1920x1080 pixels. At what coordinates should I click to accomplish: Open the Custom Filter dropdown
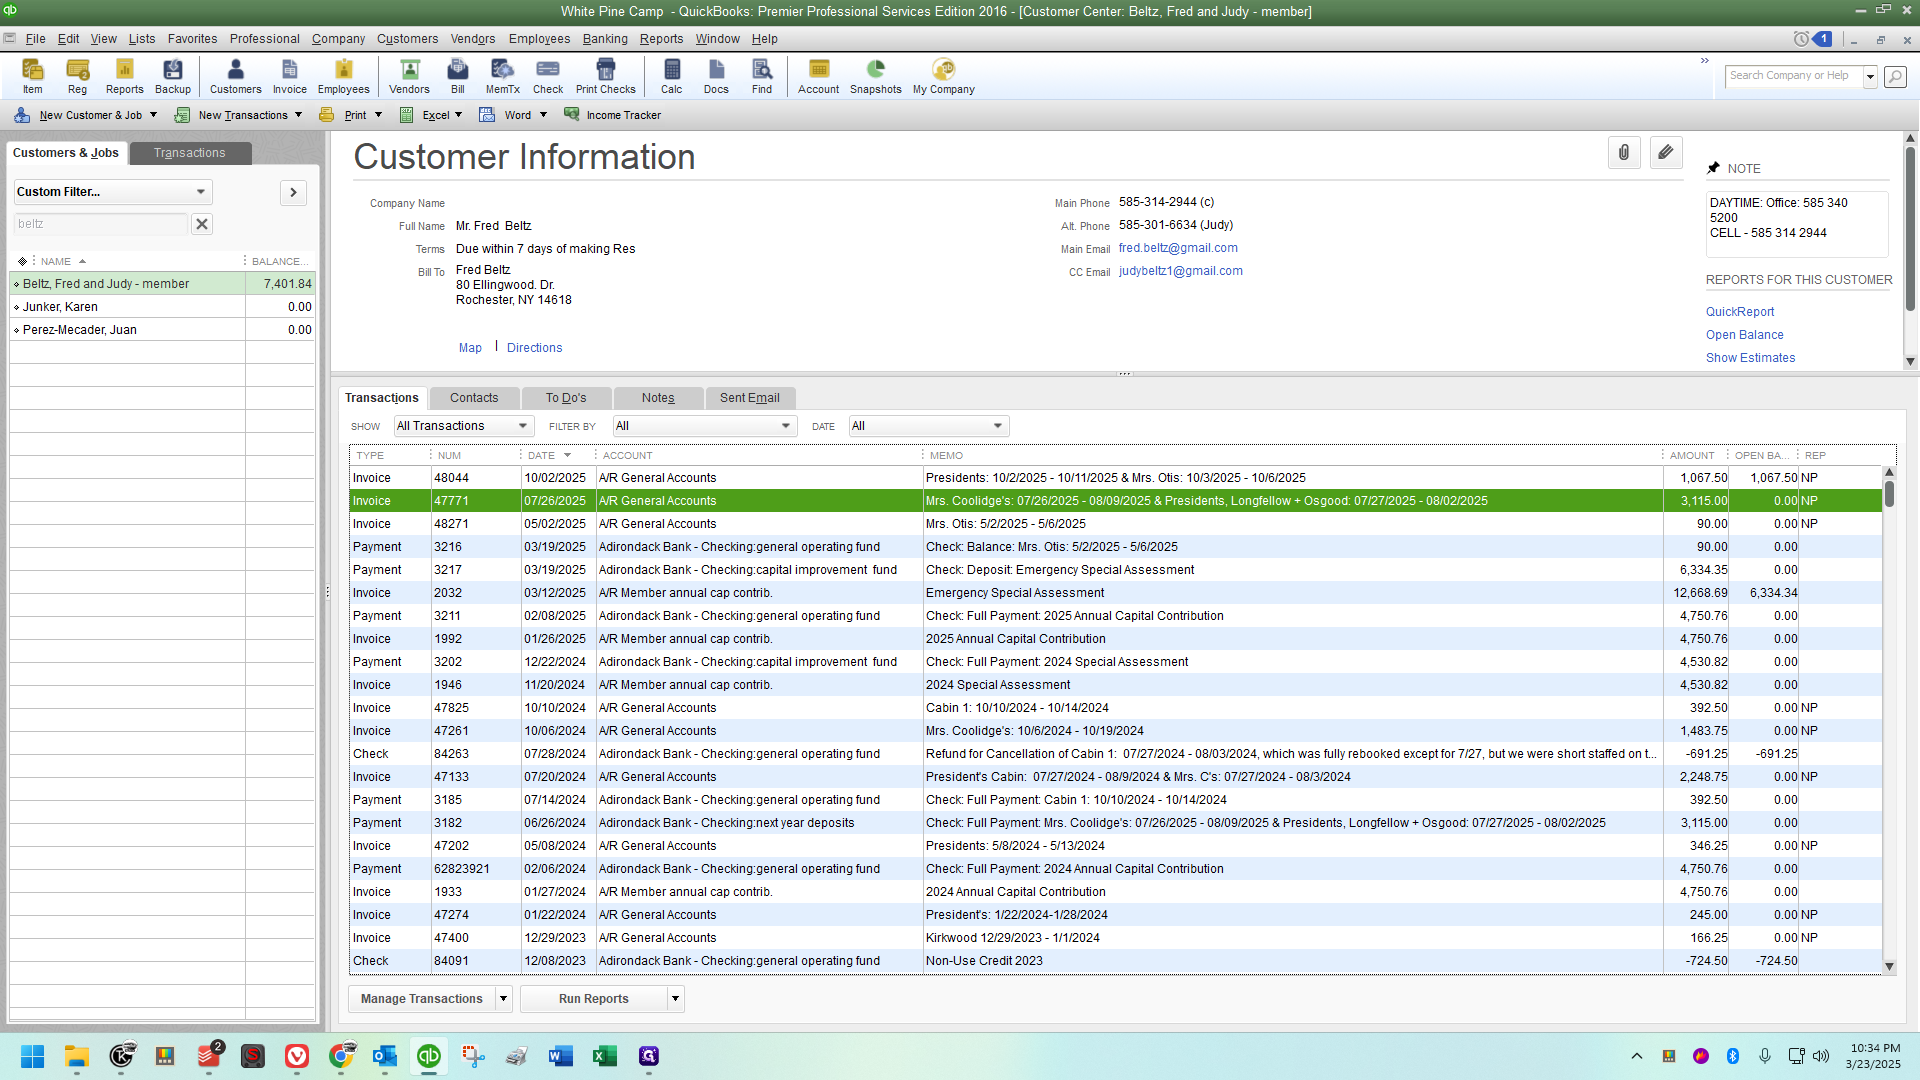112,192
